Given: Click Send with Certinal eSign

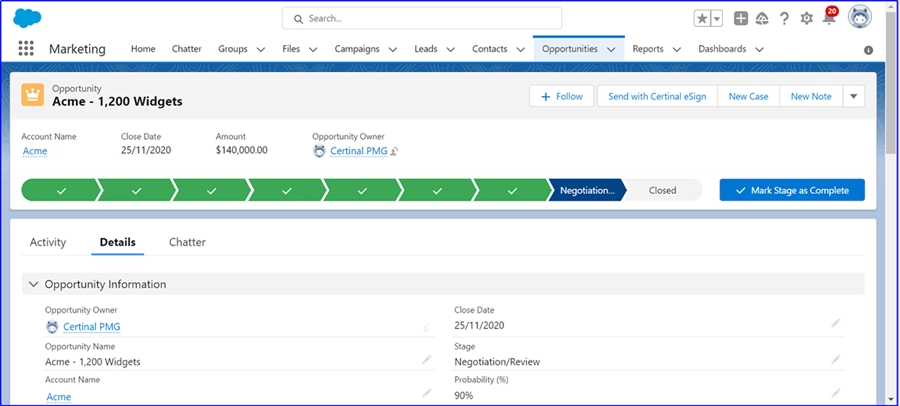Looking at the screenshot, I should [x=657, y=96].
